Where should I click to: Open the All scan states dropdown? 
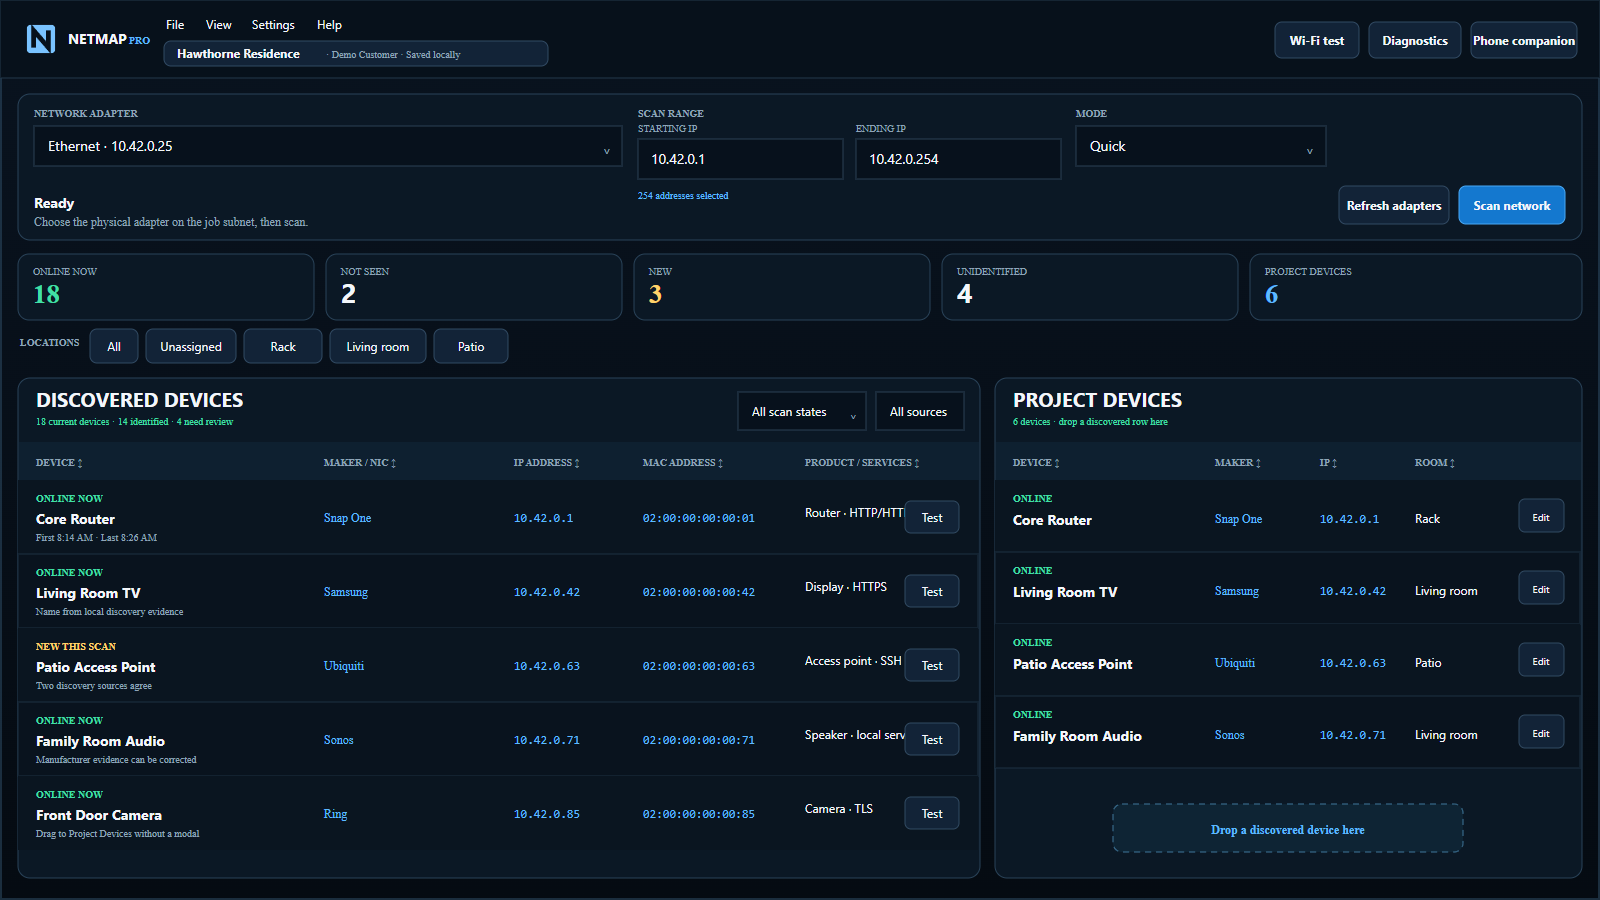coord(802,411)
